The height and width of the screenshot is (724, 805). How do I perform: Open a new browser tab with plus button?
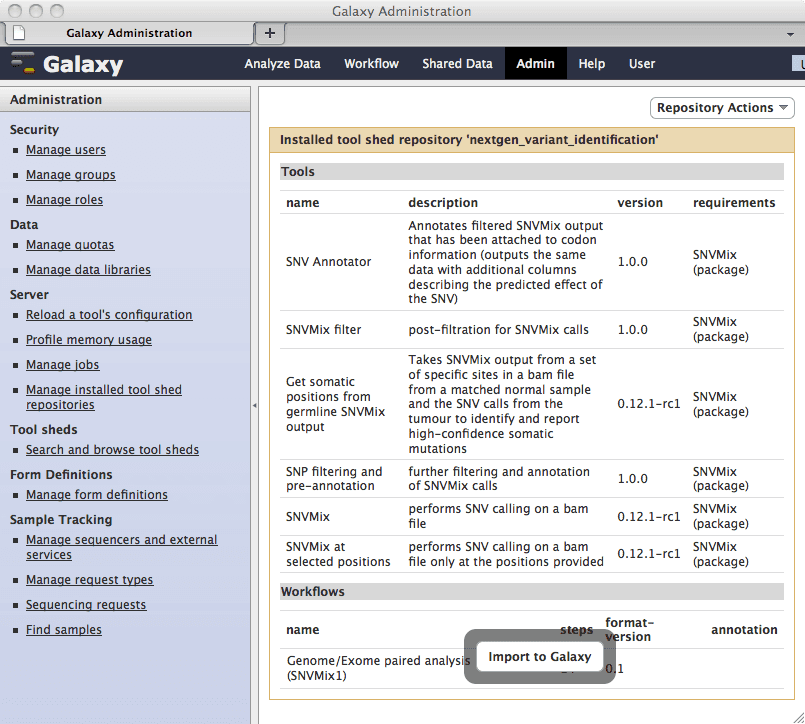pos(269,33)
